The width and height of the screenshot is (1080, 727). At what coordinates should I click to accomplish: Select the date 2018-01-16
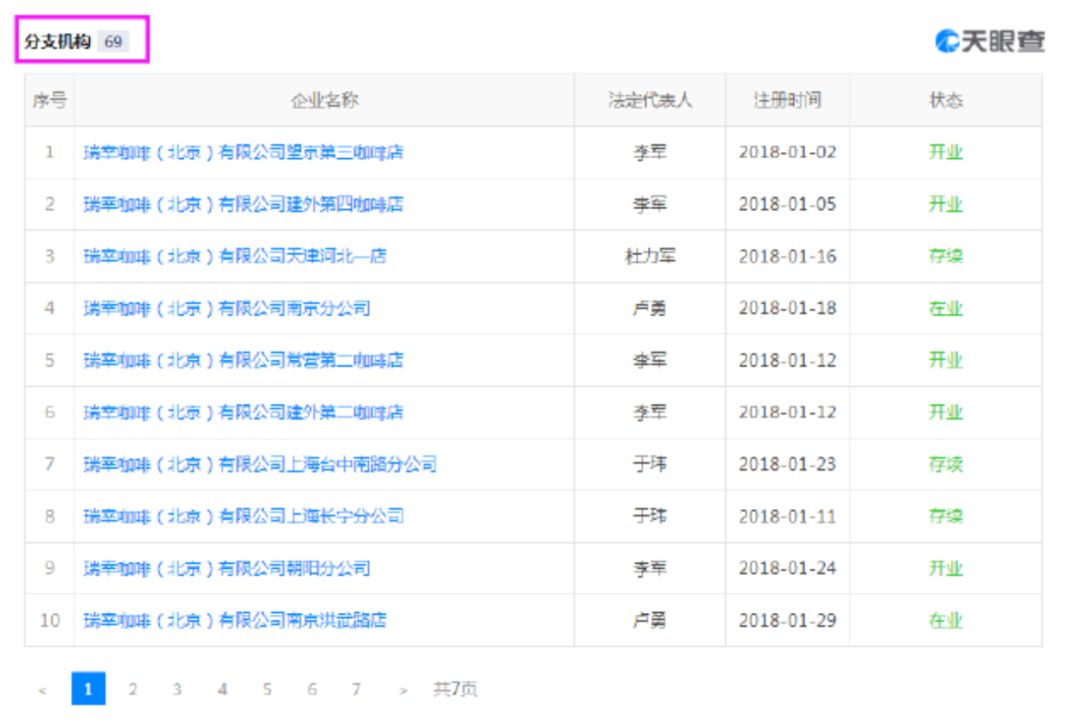[787, 256]
